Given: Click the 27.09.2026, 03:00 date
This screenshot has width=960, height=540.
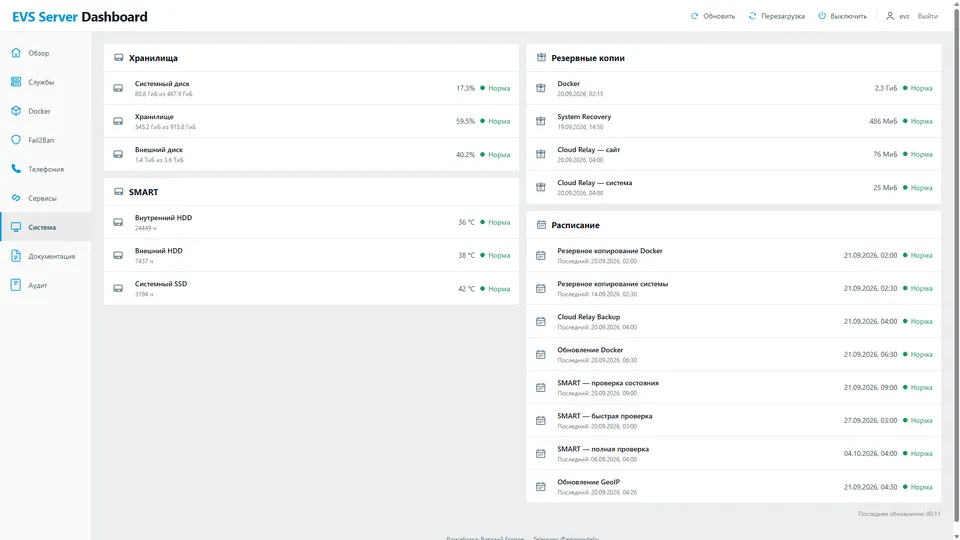Looking at the screenshot, I should click(x=870, y=421).
